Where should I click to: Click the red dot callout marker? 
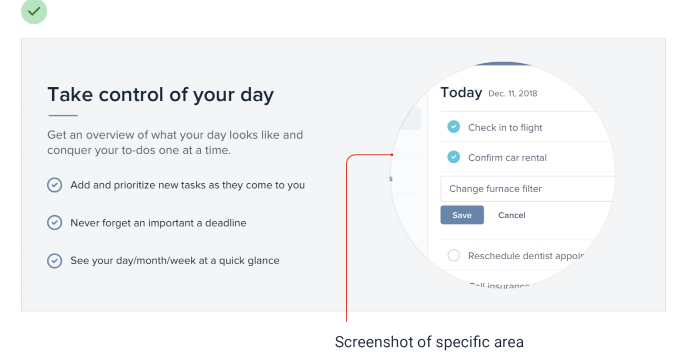392,155
